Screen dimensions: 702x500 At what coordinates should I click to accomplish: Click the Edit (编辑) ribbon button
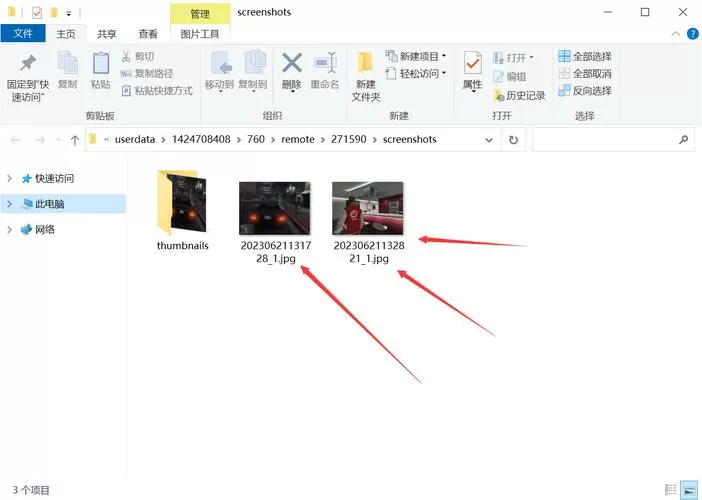[x=509, y=77]
